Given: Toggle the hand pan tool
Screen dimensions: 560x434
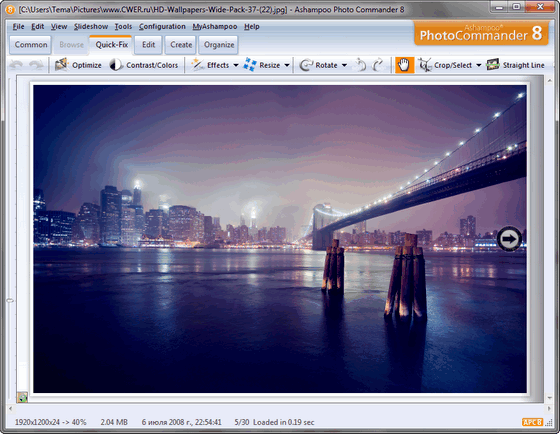Looking at the screenshot, I should tap(404, 65).
